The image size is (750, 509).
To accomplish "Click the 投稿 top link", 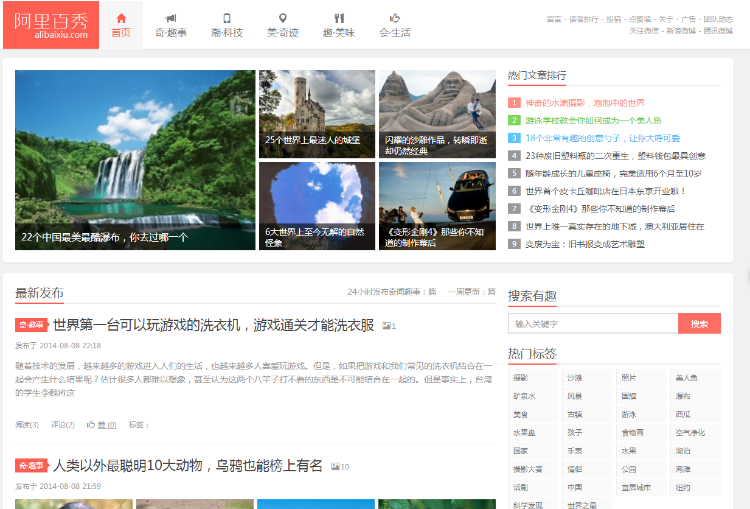I will click(614, 19).
